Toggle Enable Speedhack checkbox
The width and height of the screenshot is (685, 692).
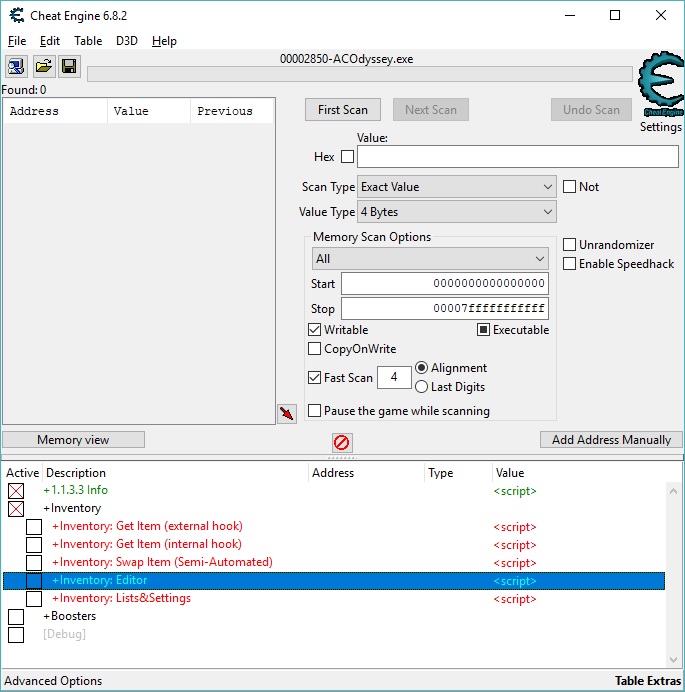pos(569,264)
